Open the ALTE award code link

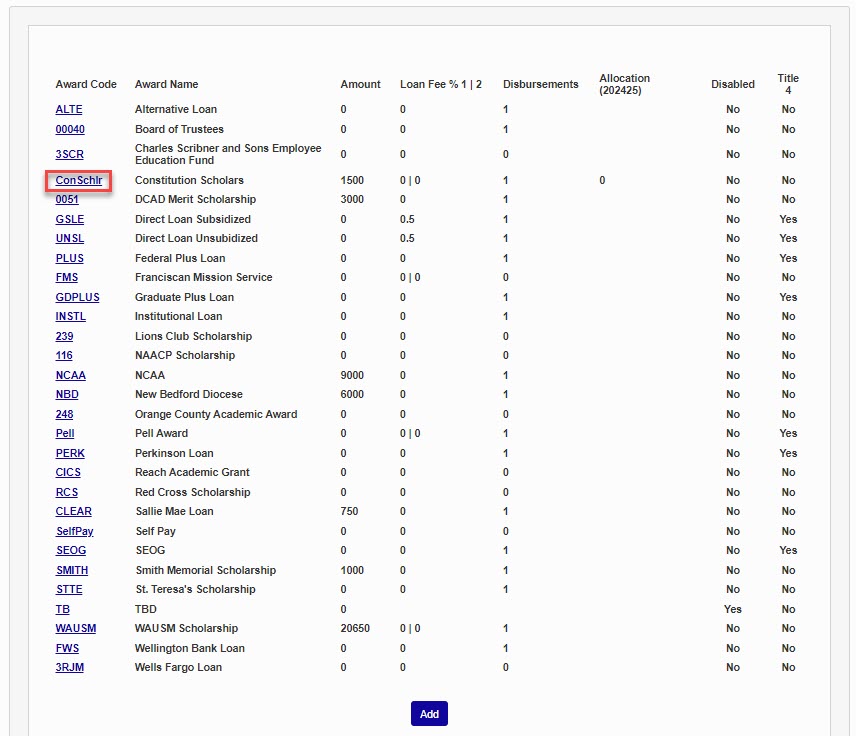(69, 110)
